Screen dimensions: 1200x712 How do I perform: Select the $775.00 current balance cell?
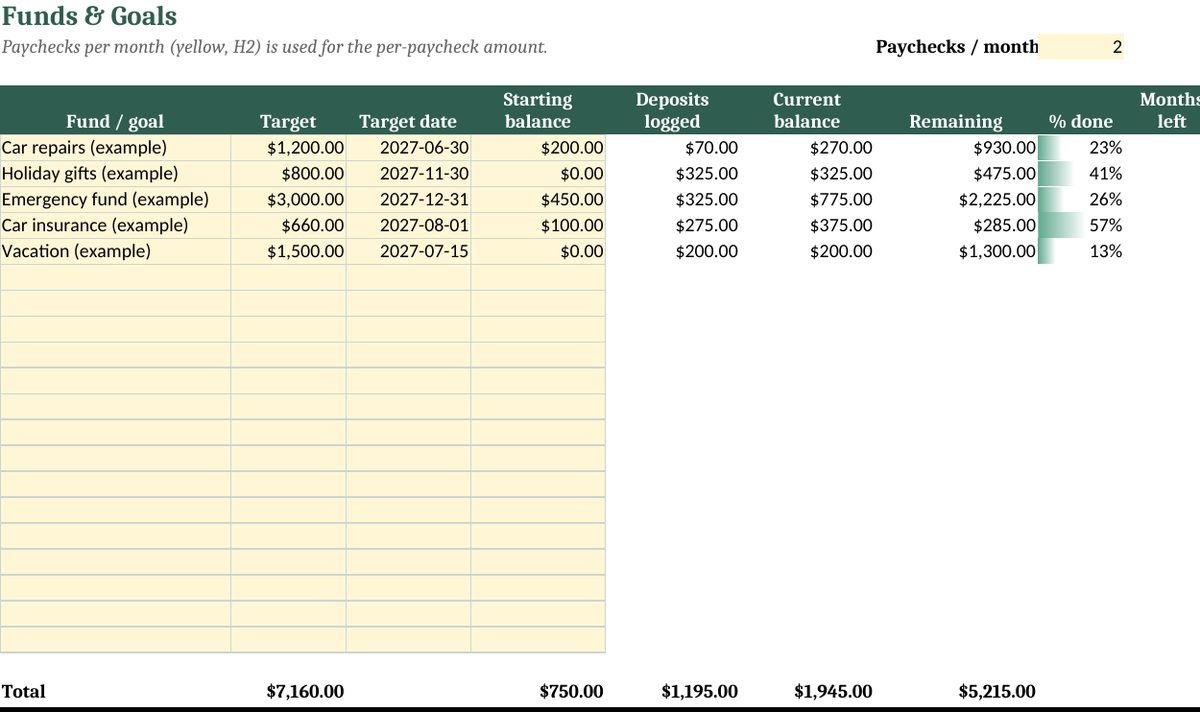[x=807, y=200]
